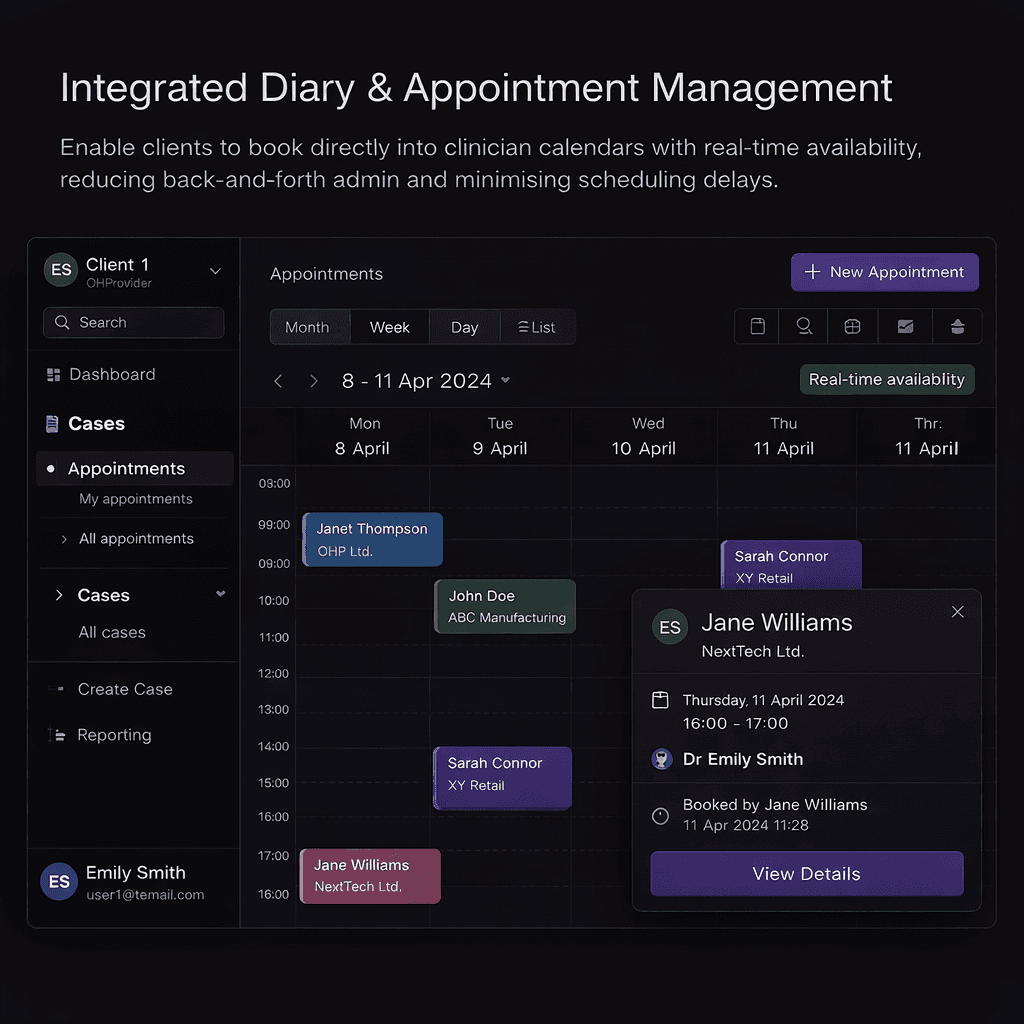Expand the Client 1 account dropdown
Viewport: 1024px width, 1024px height.
pyautogui.click(x=215, y=270)
